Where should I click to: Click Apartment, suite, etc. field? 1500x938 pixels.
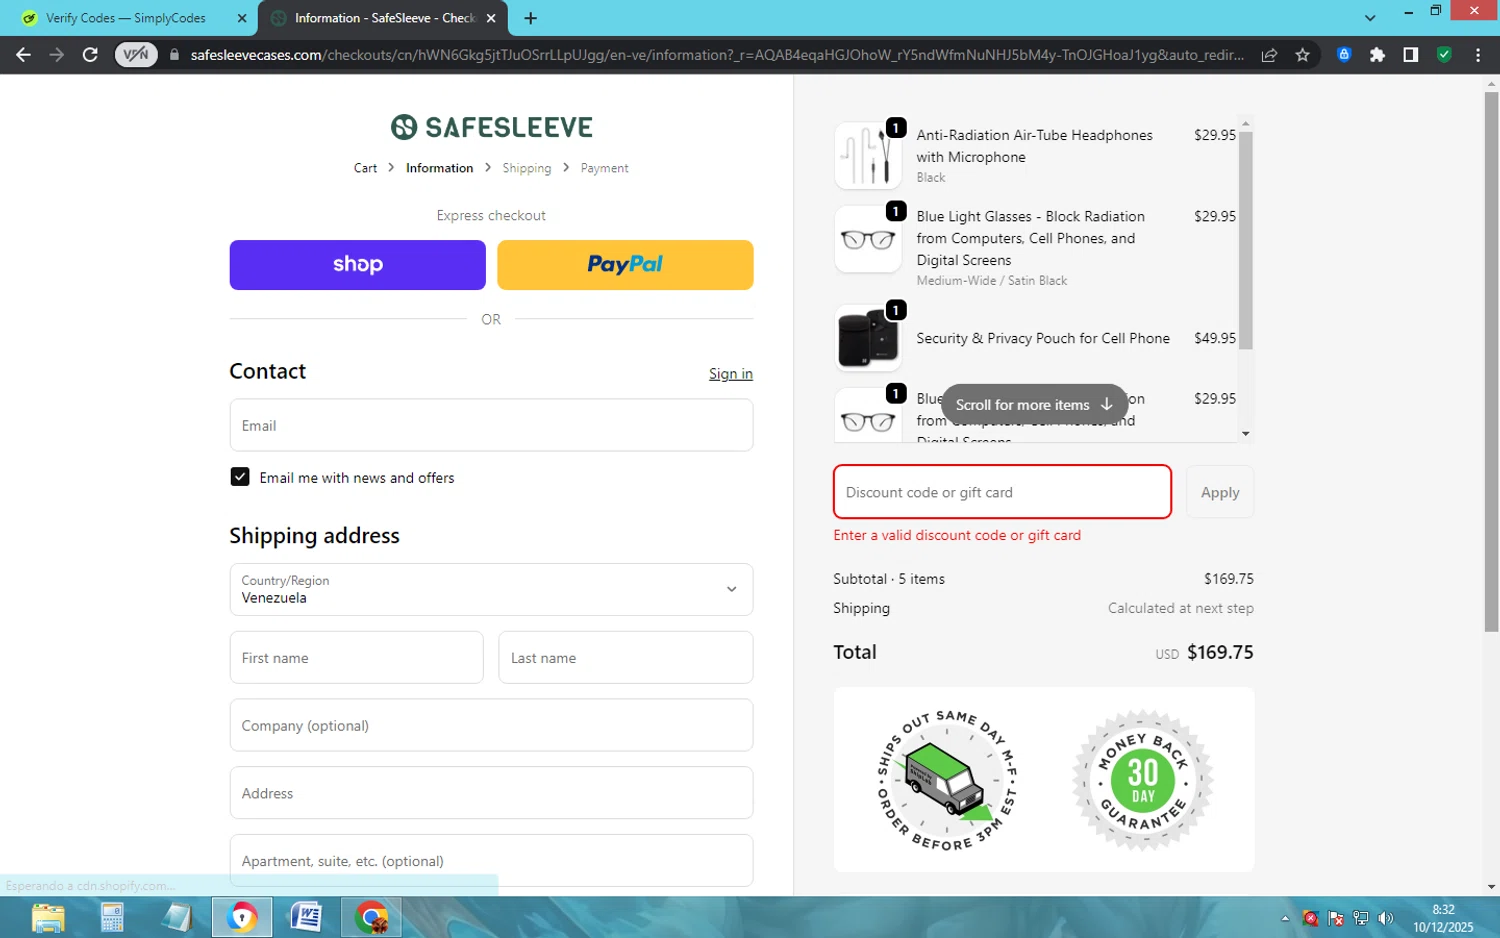(491, 860)
